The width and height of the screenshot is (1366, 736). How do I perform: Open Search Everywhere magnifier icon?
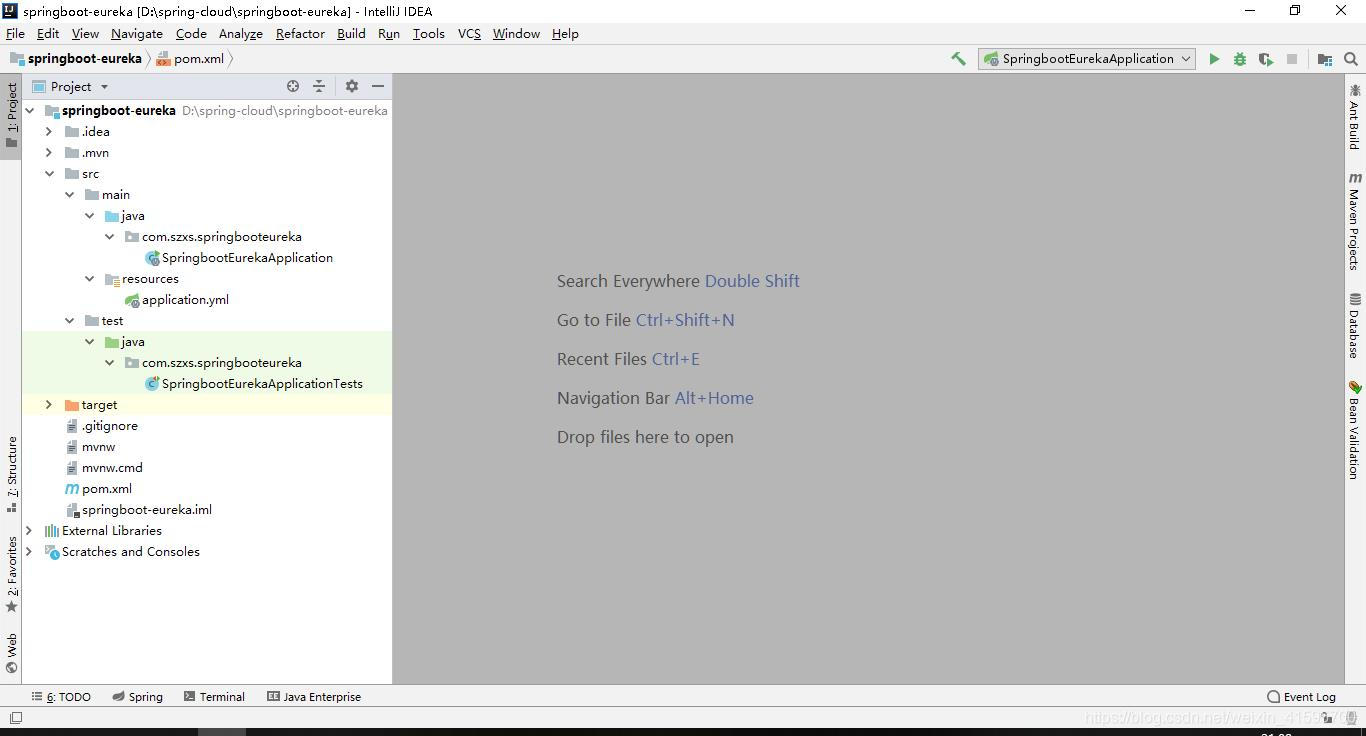pyautogui.click(x=1351, y=59)
